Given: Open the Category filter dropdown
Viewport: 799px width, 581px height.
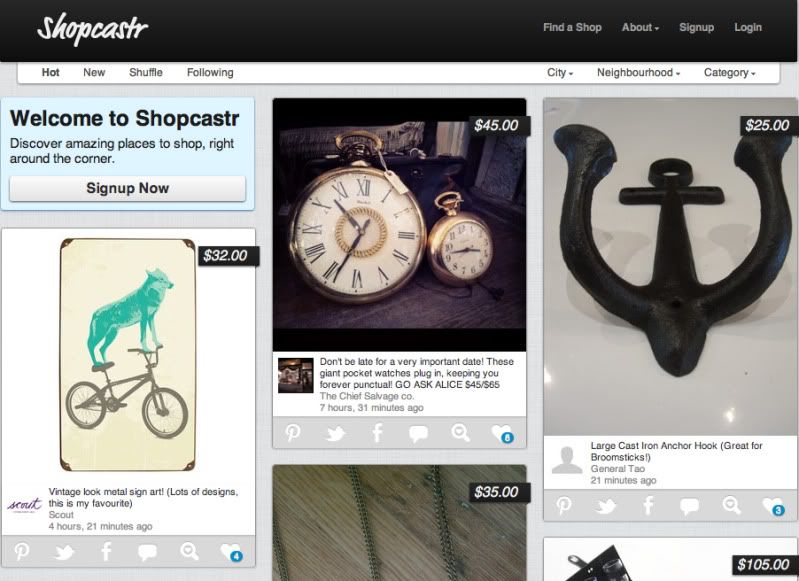Looking at the screenshot, I should pyautogui.click(x=730, y=73).
